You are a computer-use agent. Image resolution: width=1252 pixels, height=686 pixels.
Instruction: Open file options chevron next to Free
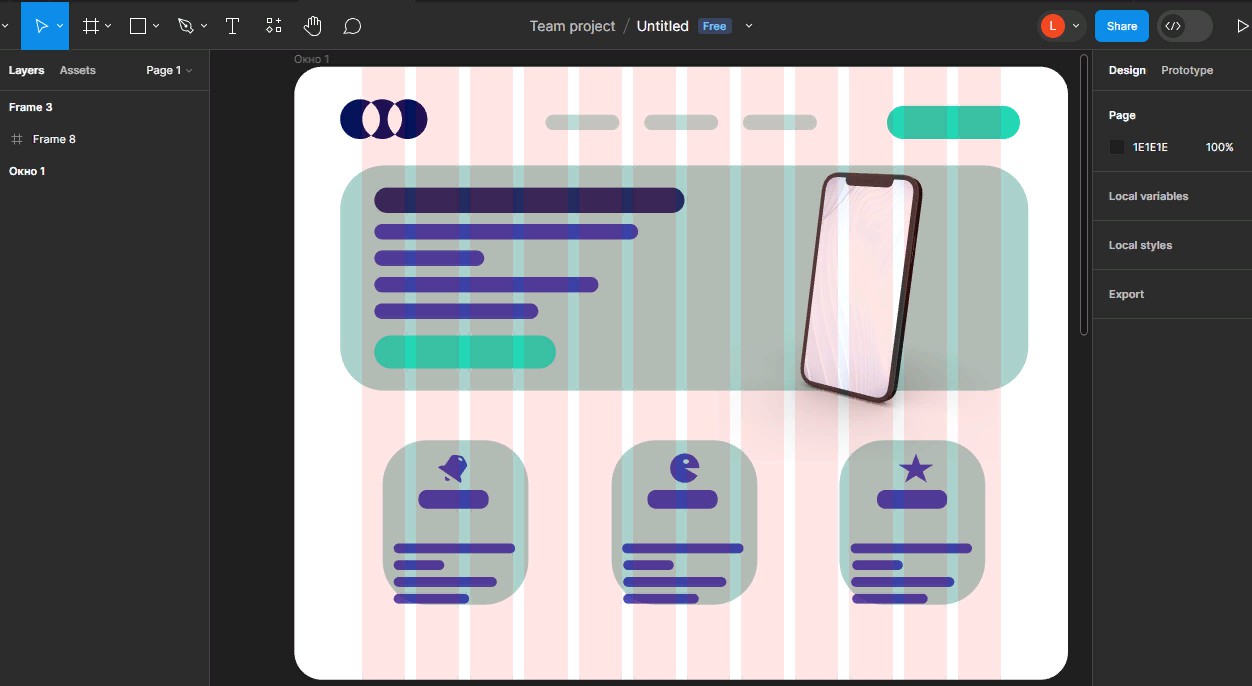pyautogui.click(x=750, y=26)
